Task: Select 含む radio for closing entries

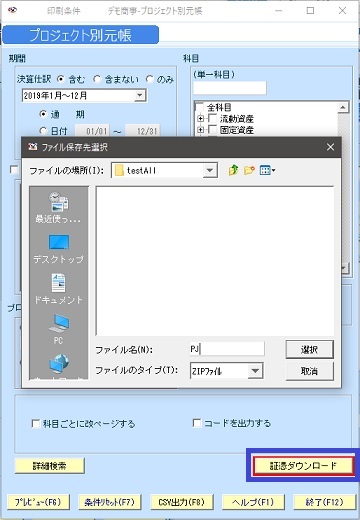Action: pyautogui.click(x=61, y=79)
